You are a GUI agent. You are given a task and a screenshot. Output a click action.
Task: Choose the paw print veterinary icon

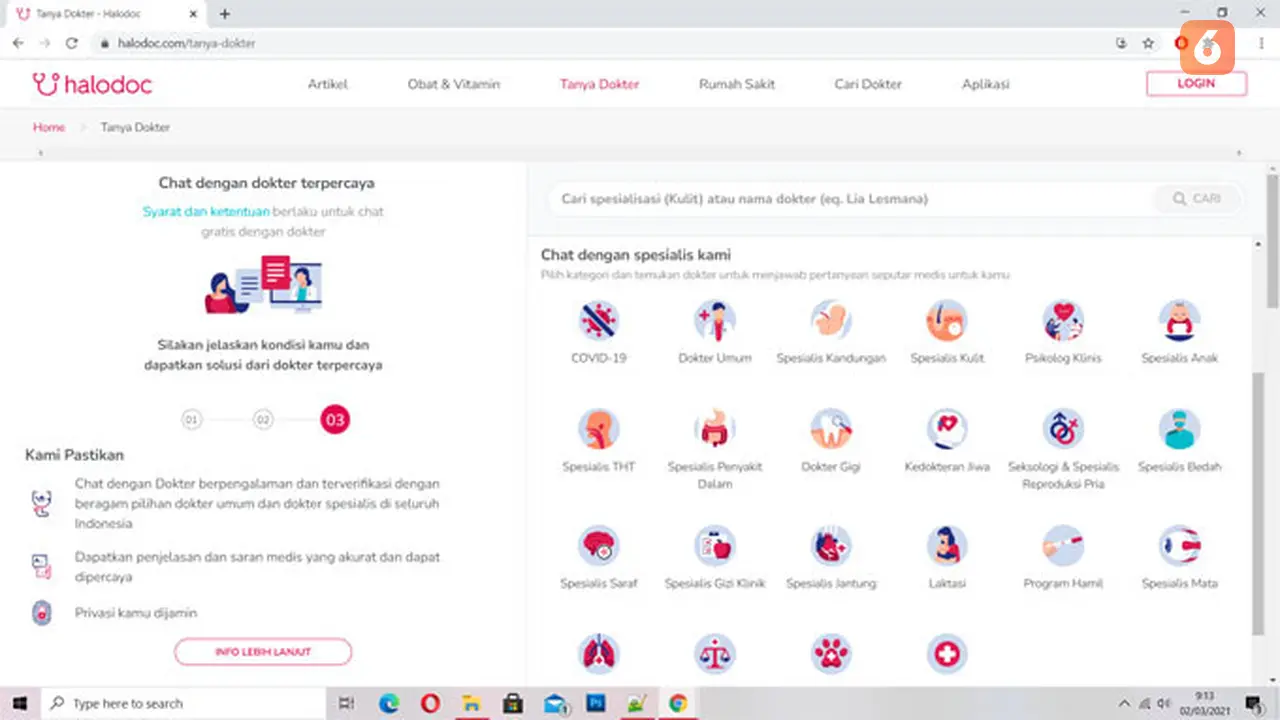point(831,655)
